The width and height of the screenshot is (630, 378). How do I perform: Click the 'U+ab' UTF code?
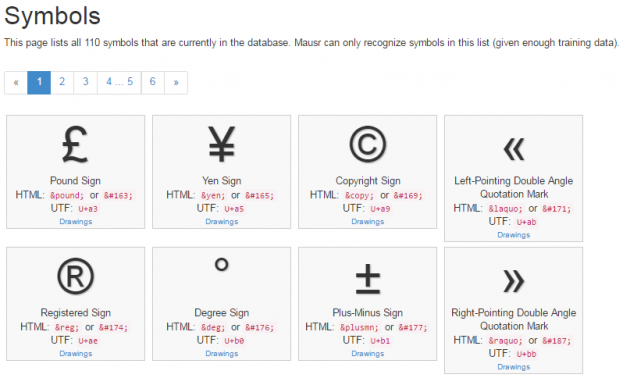526,222
